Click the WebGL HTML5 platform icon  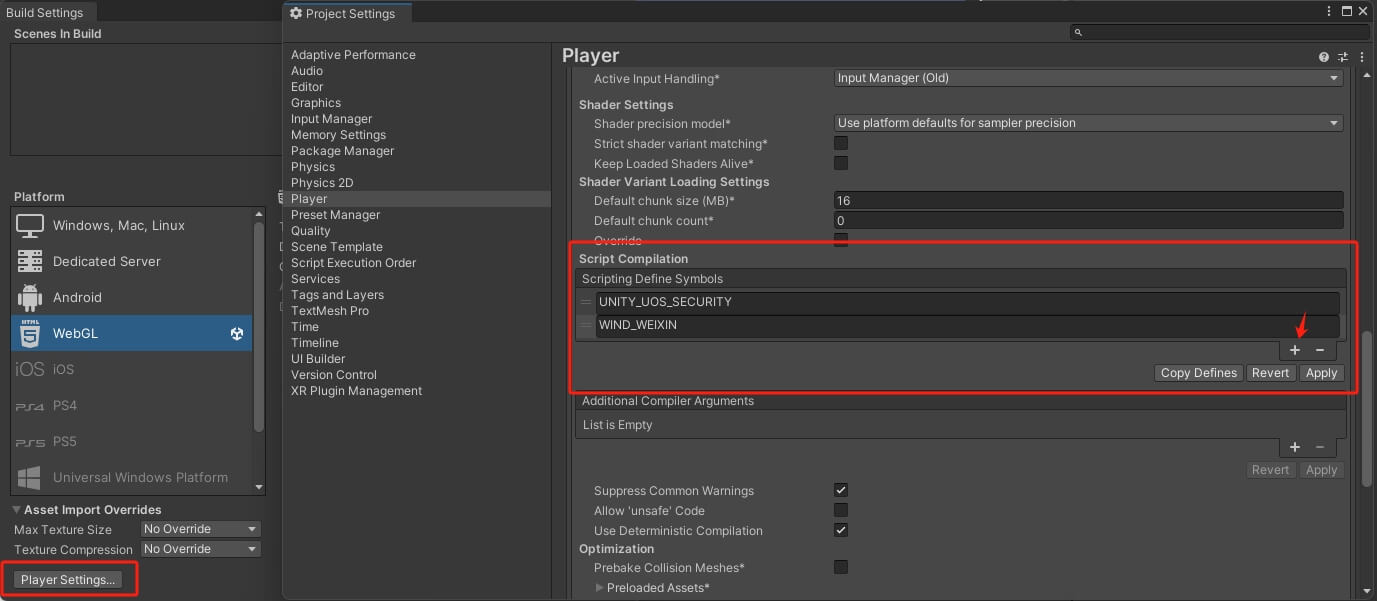[30, 334]
